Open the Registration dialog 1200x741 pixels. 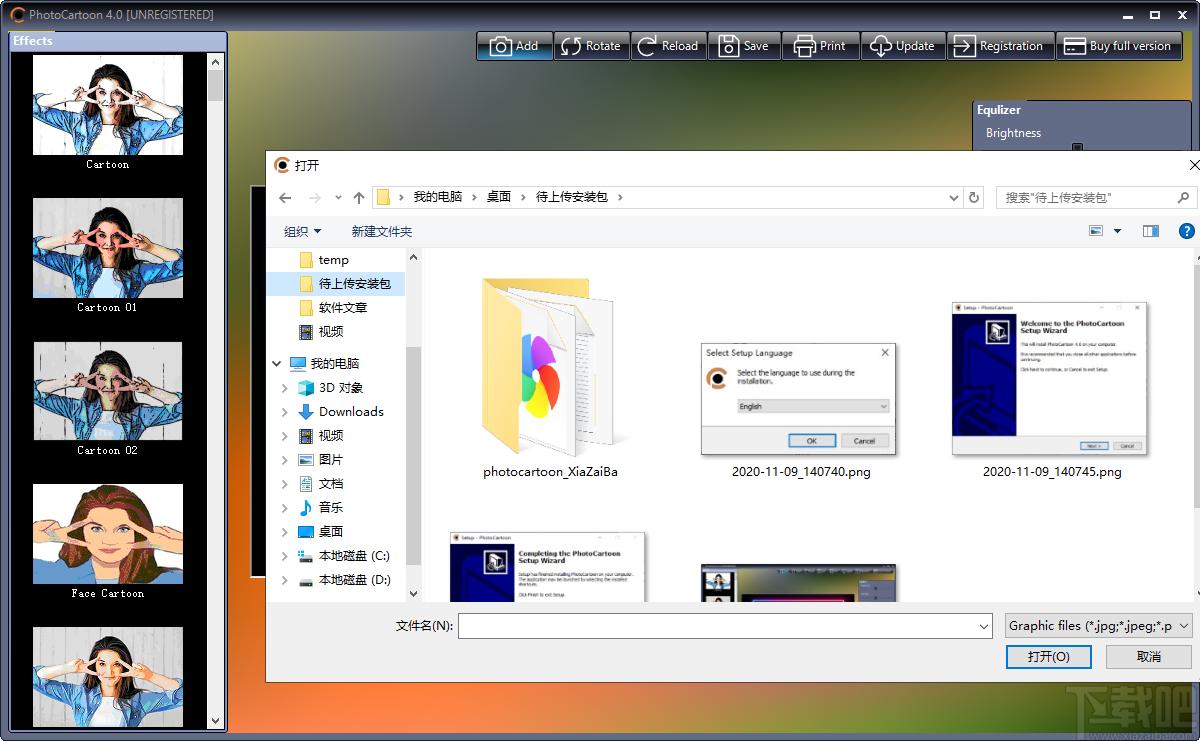coord(1000,46)
